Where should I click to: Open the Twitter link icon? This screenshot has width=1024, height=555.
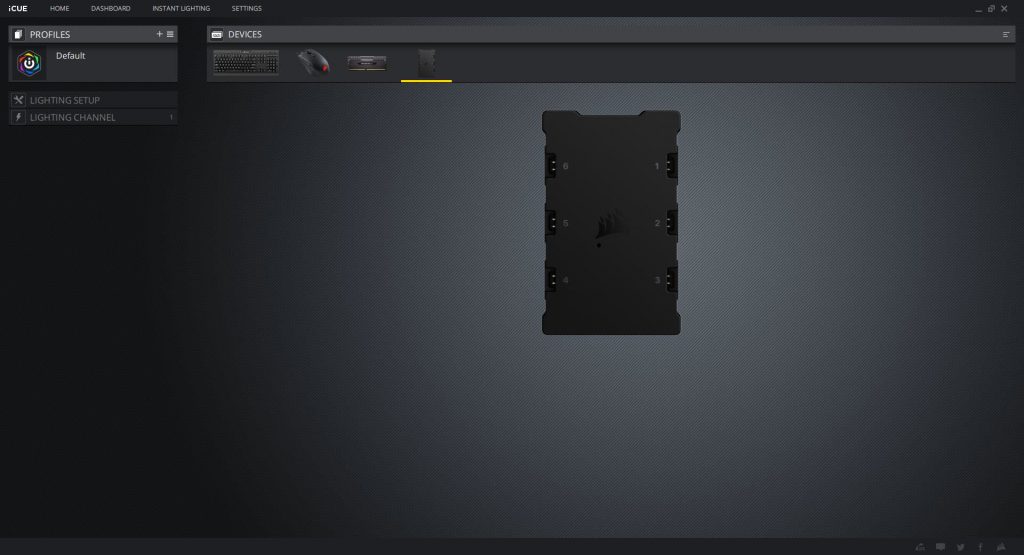click(x=961, y=547)
